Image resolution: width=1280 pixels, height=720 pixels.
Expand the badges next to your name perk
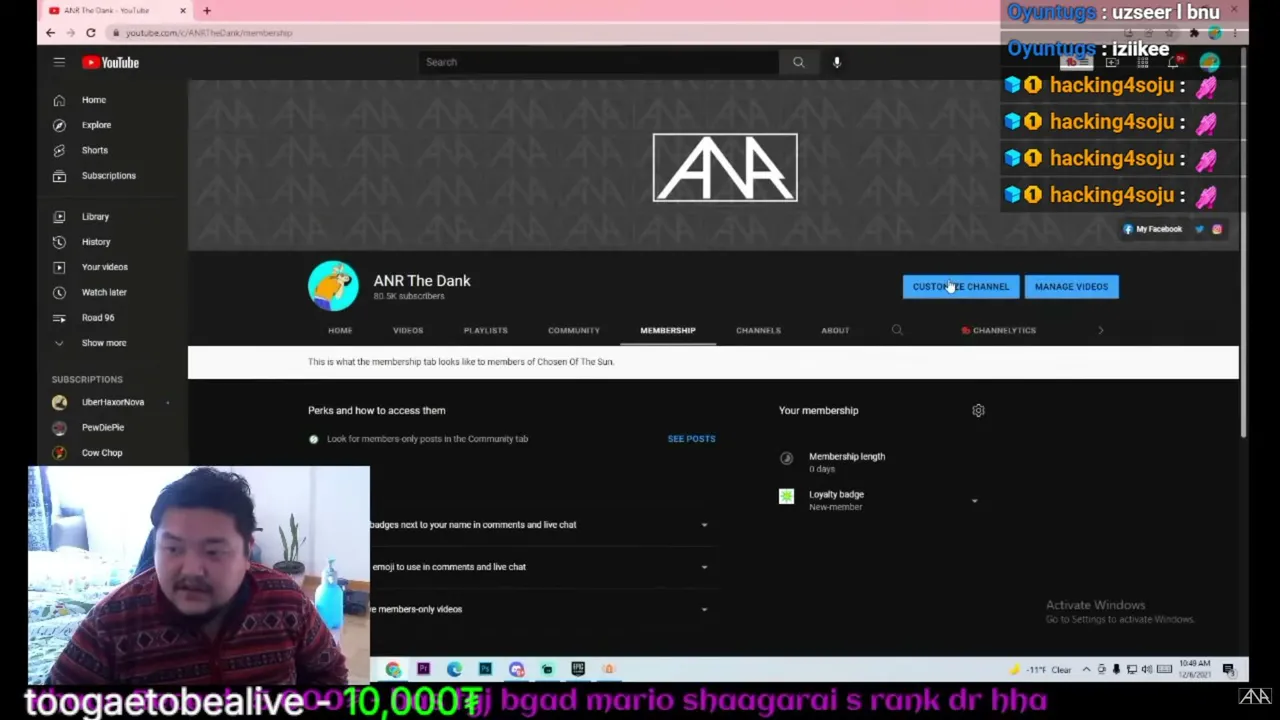point(704,525)
